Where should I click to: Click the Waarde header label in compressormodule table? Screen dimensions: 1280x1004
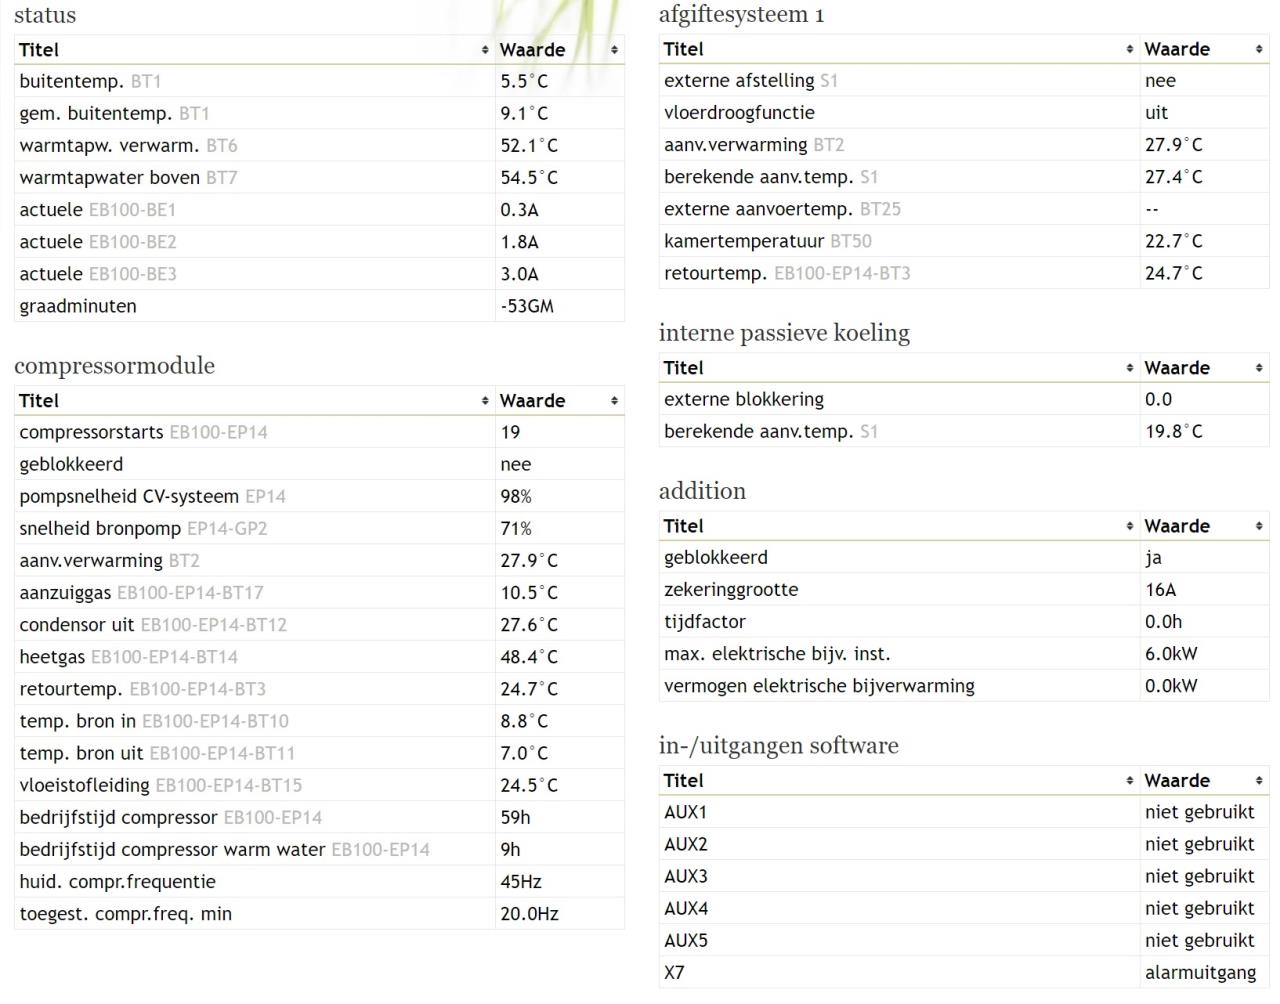[532, 401]
